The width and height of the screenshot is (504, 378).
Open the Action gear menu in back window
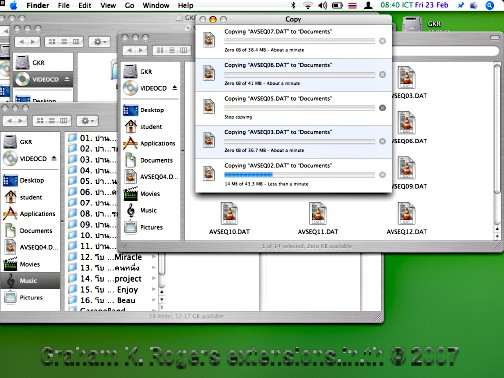pyautogui.click(x=99, y=42)
